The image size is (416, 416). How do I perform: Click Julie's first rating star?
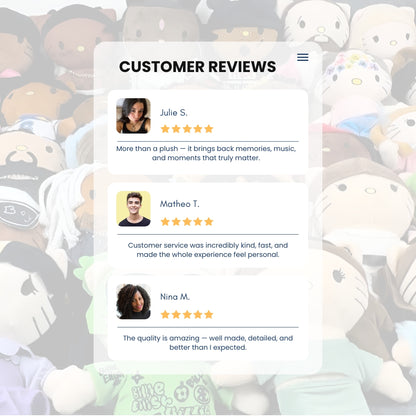tap(165, 129)
